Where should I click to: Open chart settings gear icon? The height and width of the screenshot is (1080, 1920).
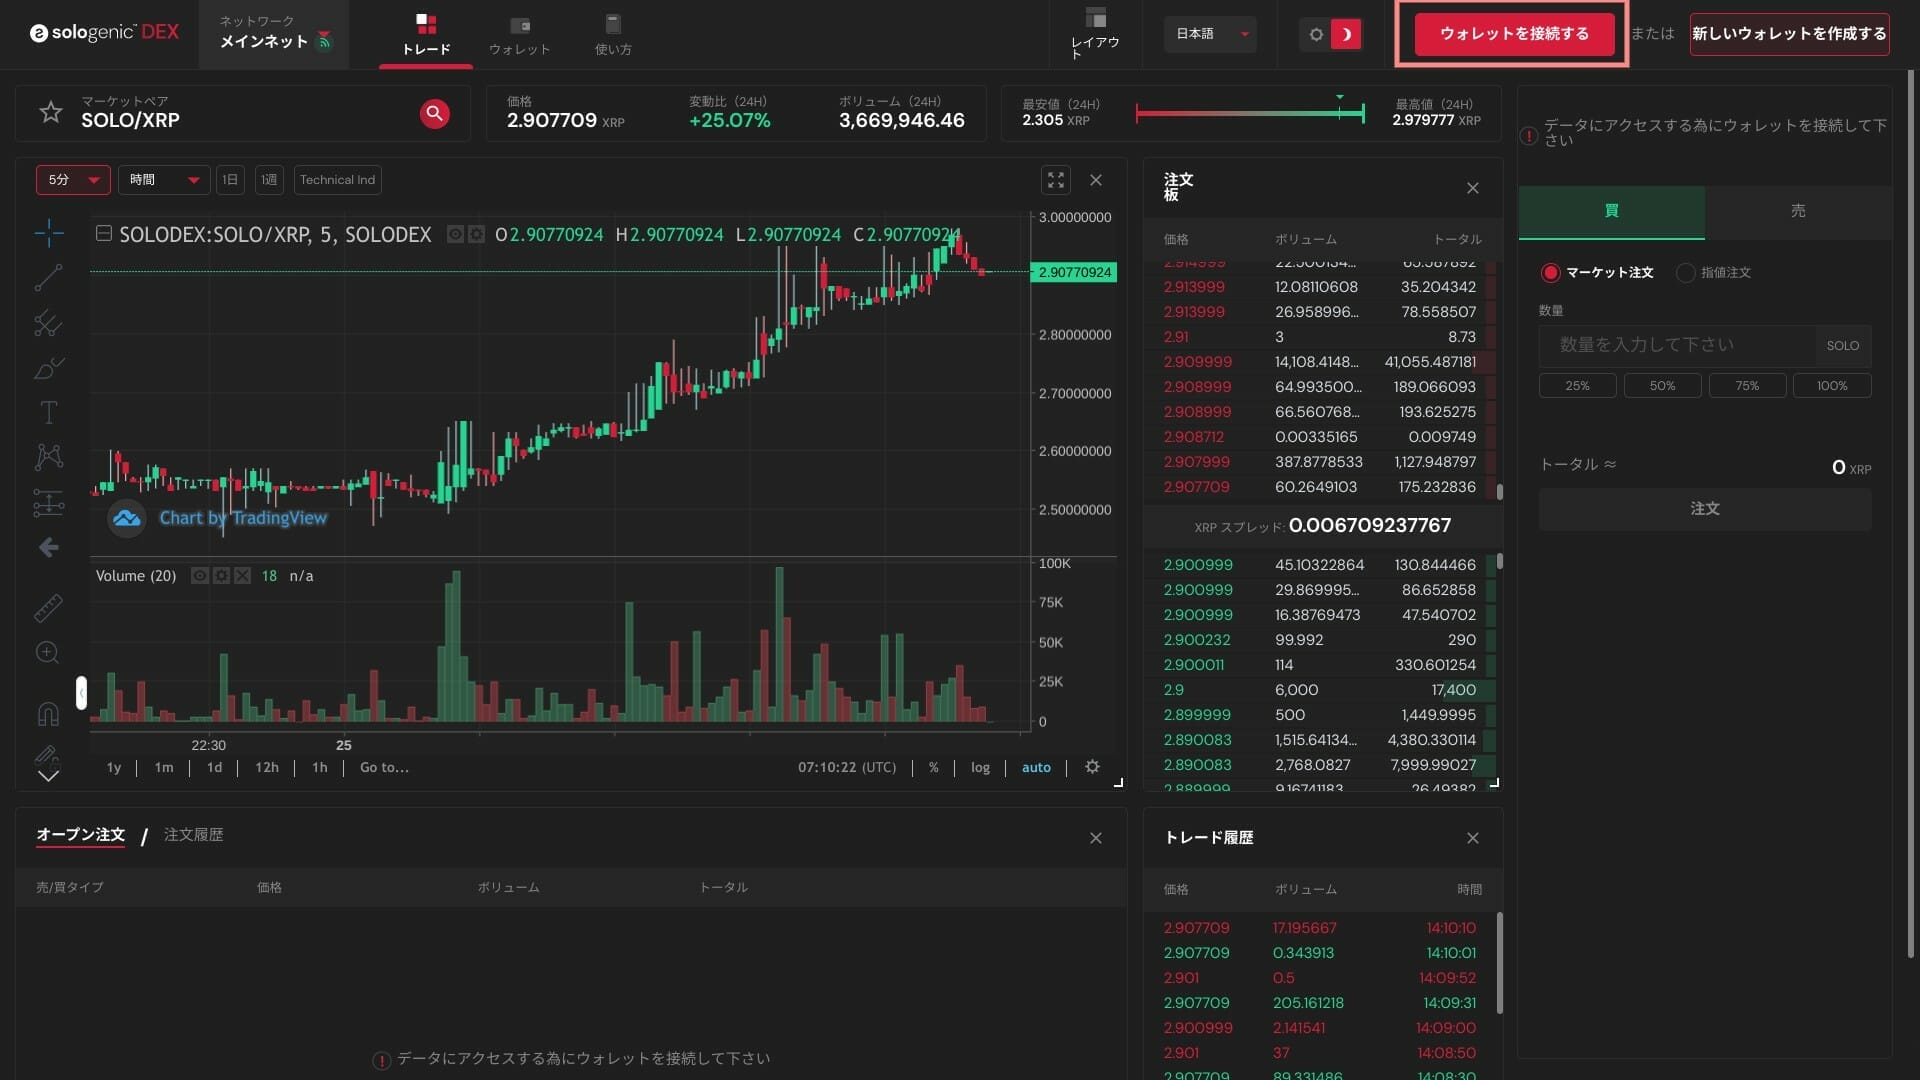1092,767
